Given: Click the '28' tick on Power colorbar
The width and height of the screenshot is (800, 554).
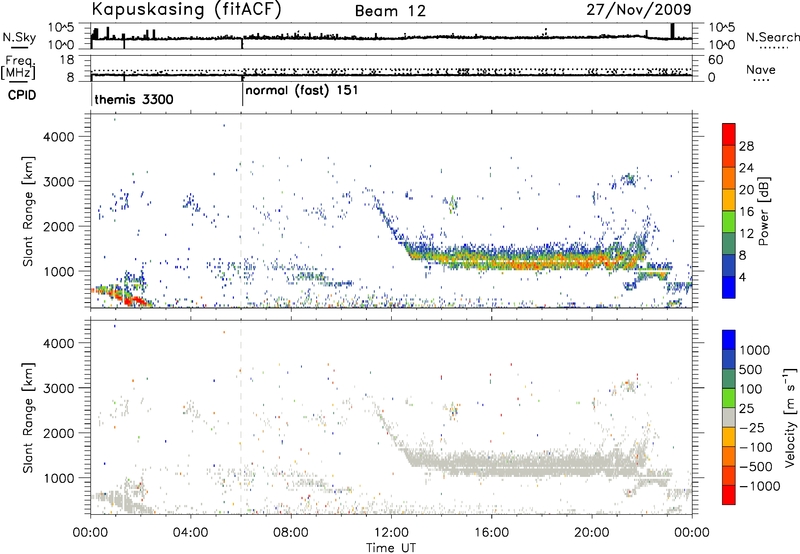Looking at the screenshot, I should [746, 146].
